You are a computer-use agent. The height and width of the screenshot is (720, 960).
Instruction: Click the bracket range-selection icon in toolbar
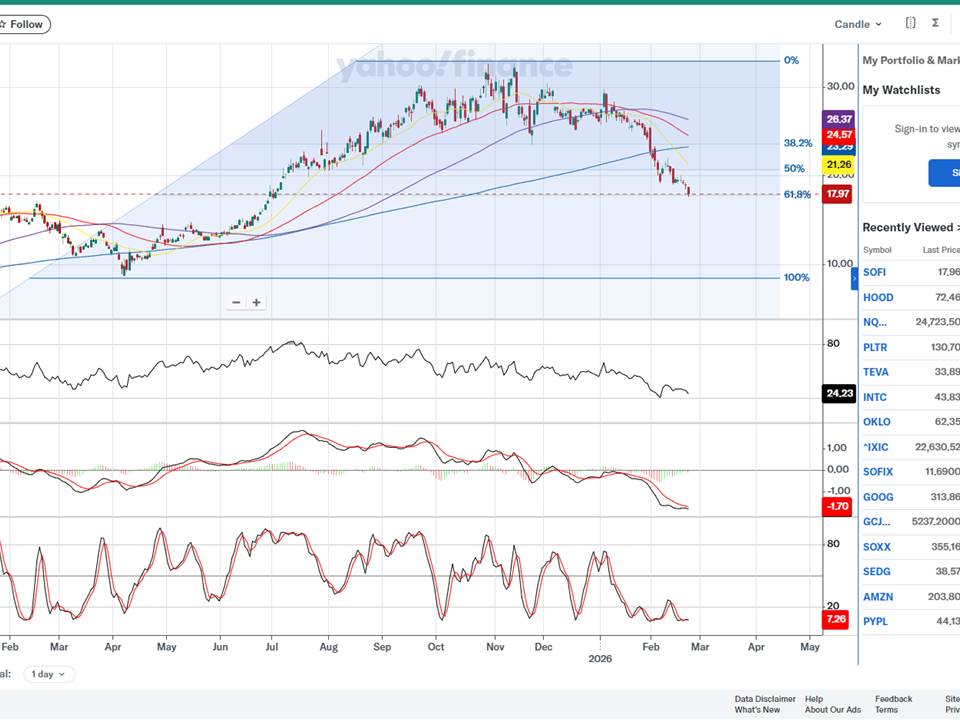(x=910, y=23)
